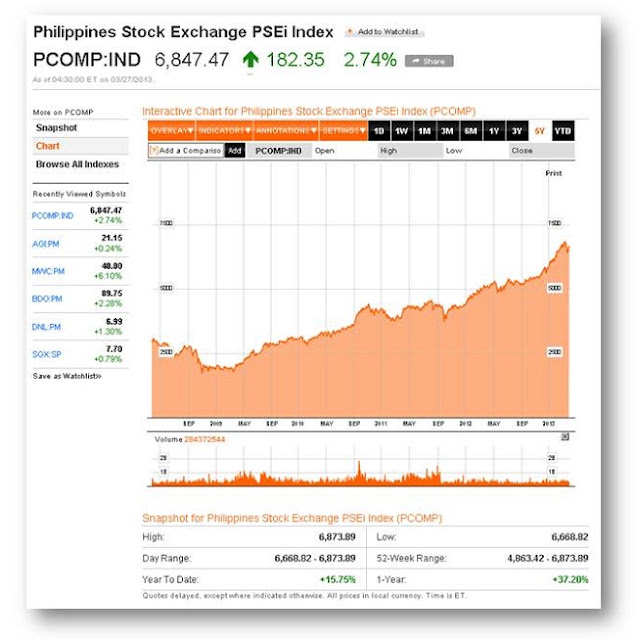
Task: Select the Chart sidebar item
Action: point(48,146)
